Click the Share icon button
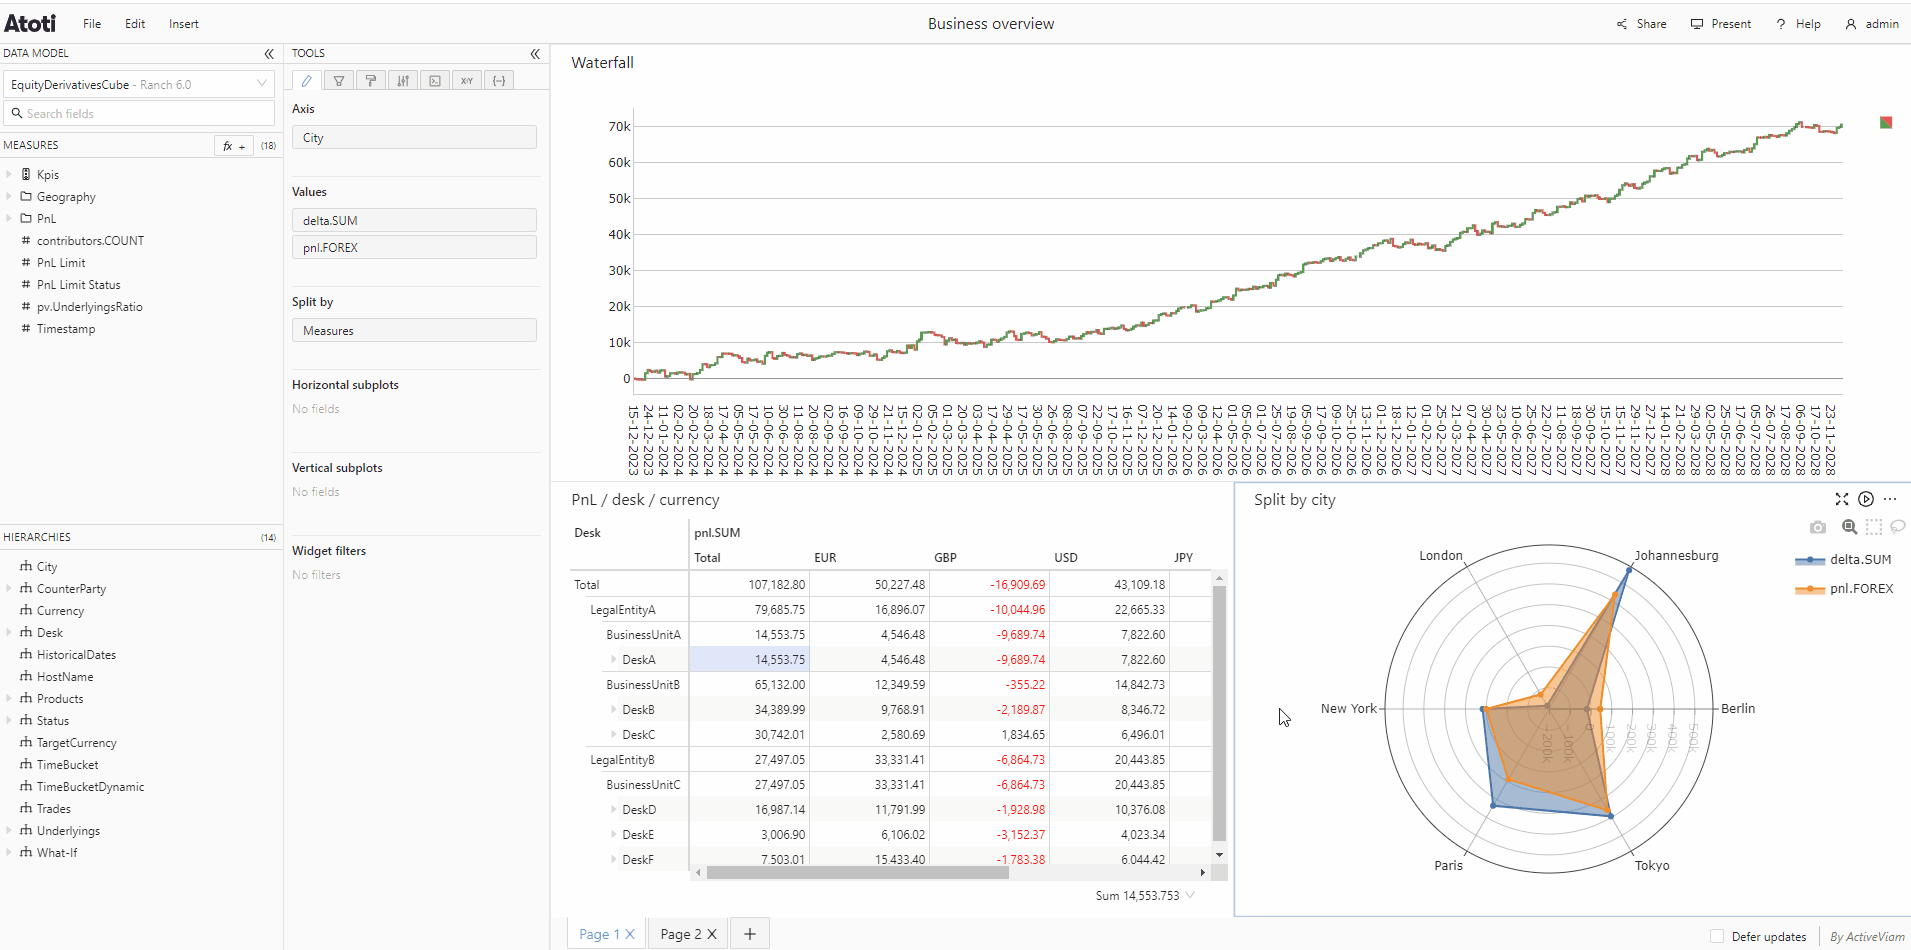Screen dimensions: 1911x950 (1641, 24)
